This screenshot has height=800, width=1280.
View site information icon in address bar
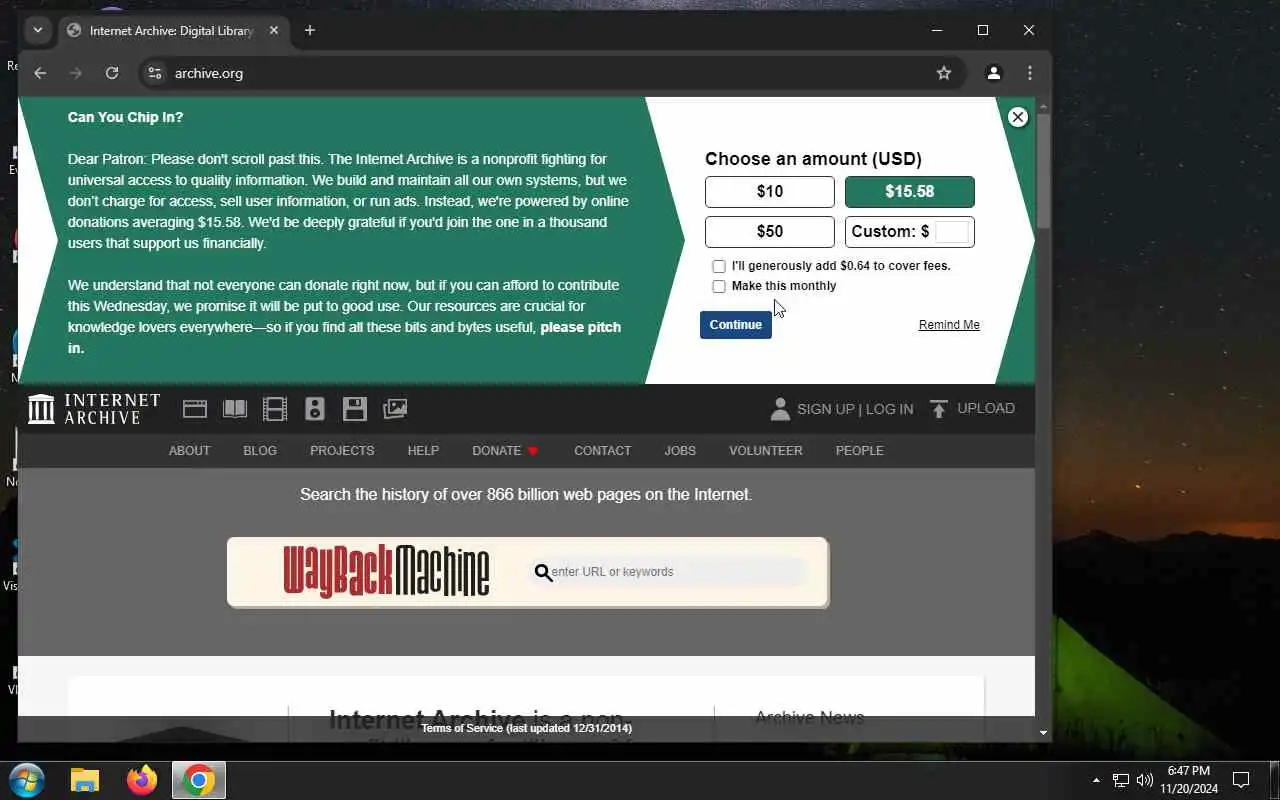tap(154, 73)
